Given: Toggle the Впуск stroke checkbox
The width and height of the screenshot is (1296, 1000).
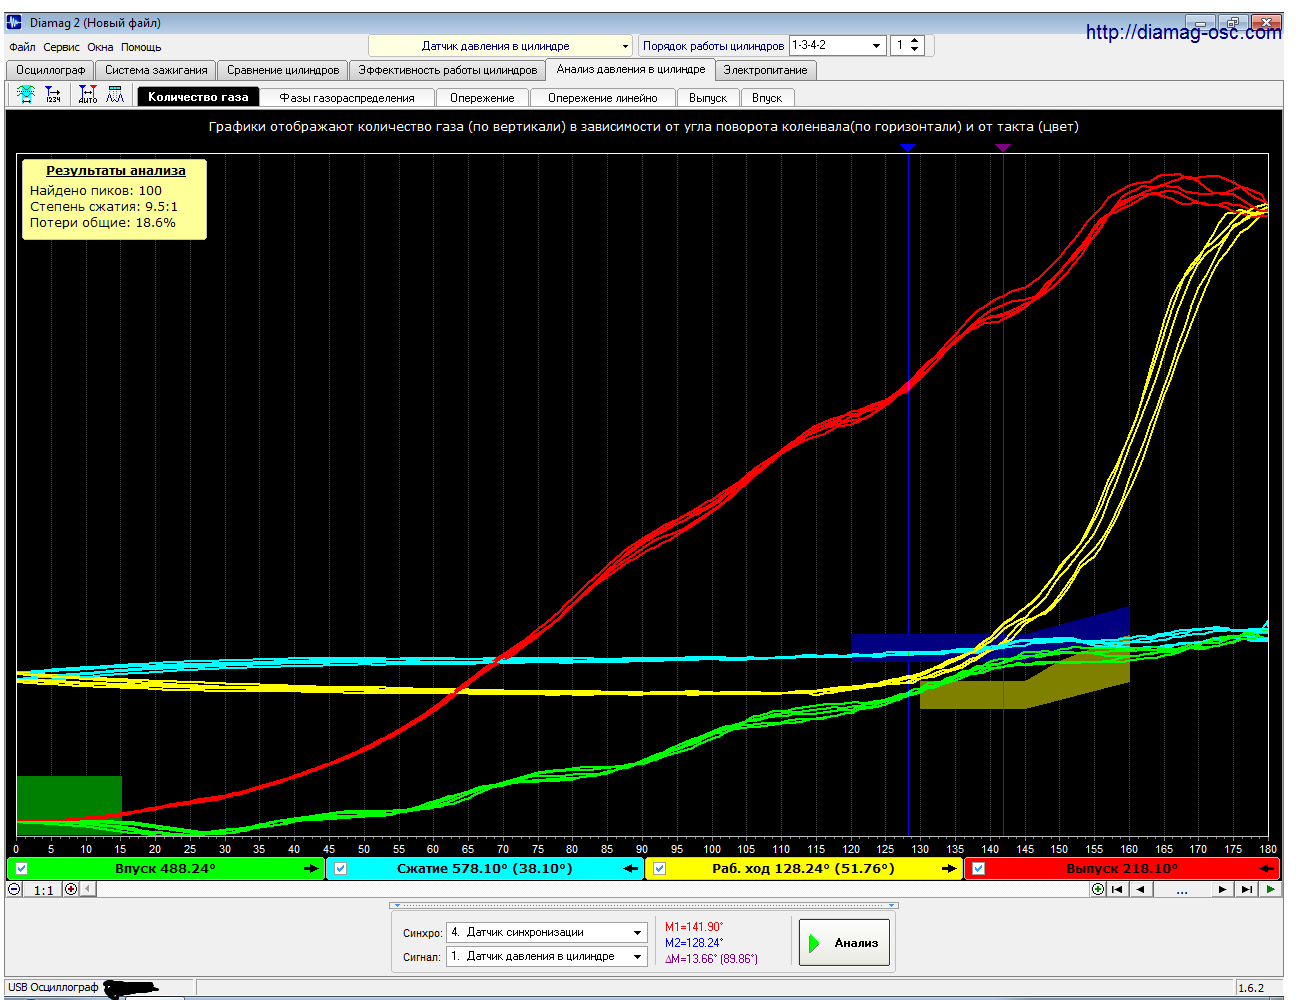Looking at the screenshot, I should pos(22,869).
